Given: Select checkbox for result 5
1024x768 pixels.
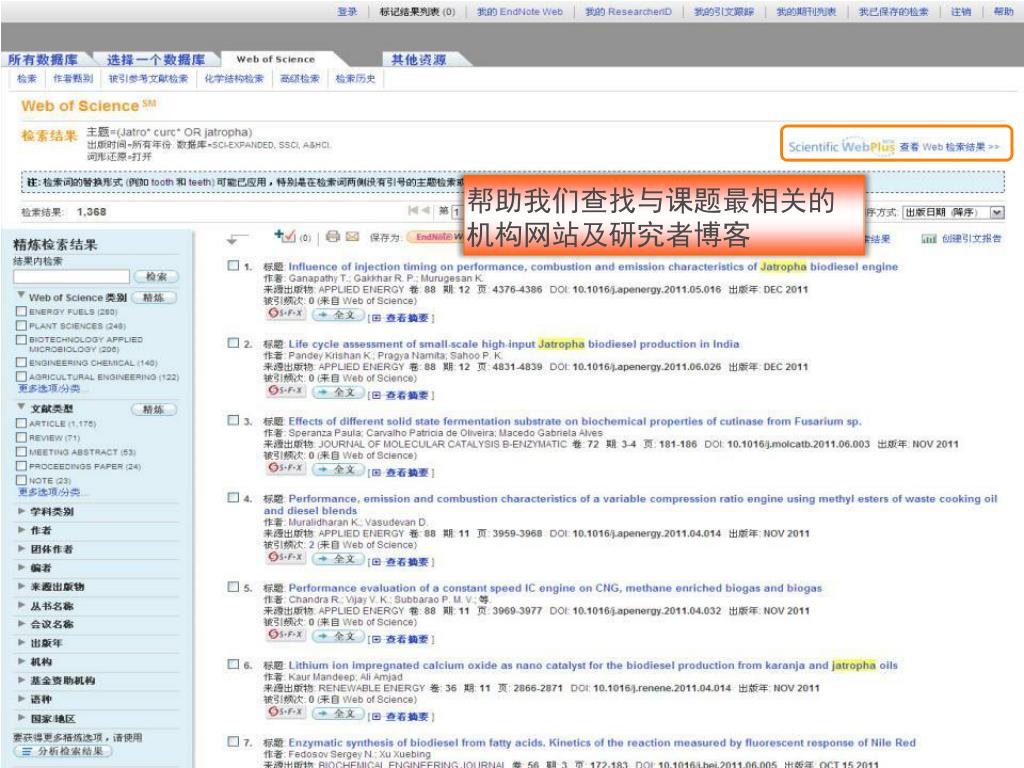Looking at the screenshot, I should 233,586.
